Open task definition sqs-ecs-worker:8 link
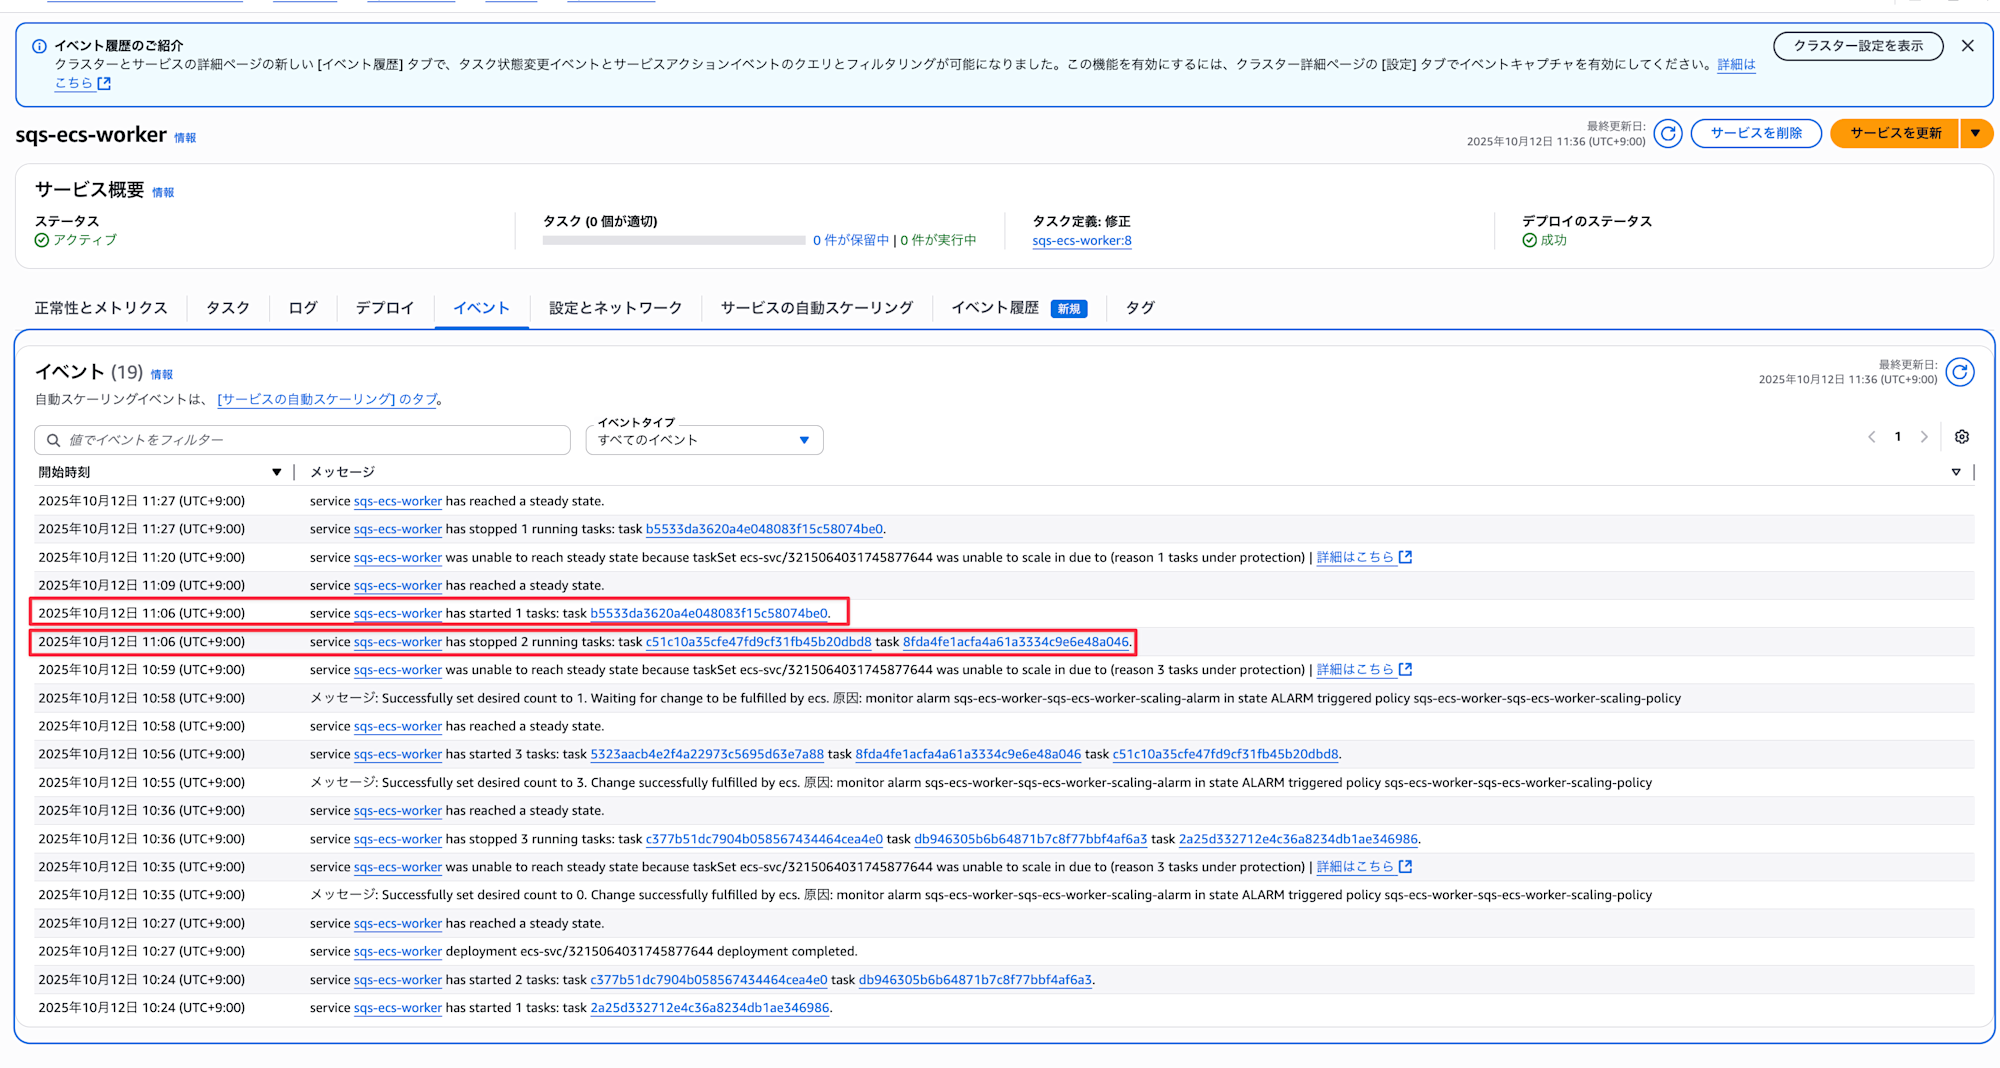 pyautogui.click(x=1081, y=241)
